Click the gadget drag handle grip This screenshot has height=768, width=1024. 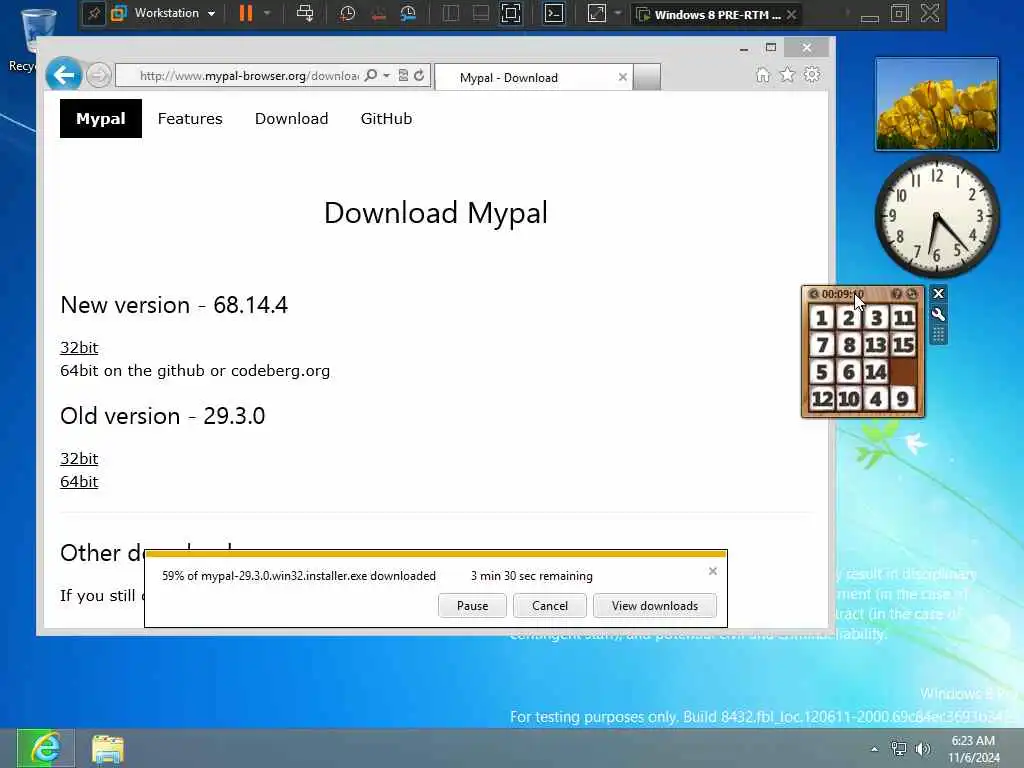(938, 335)
